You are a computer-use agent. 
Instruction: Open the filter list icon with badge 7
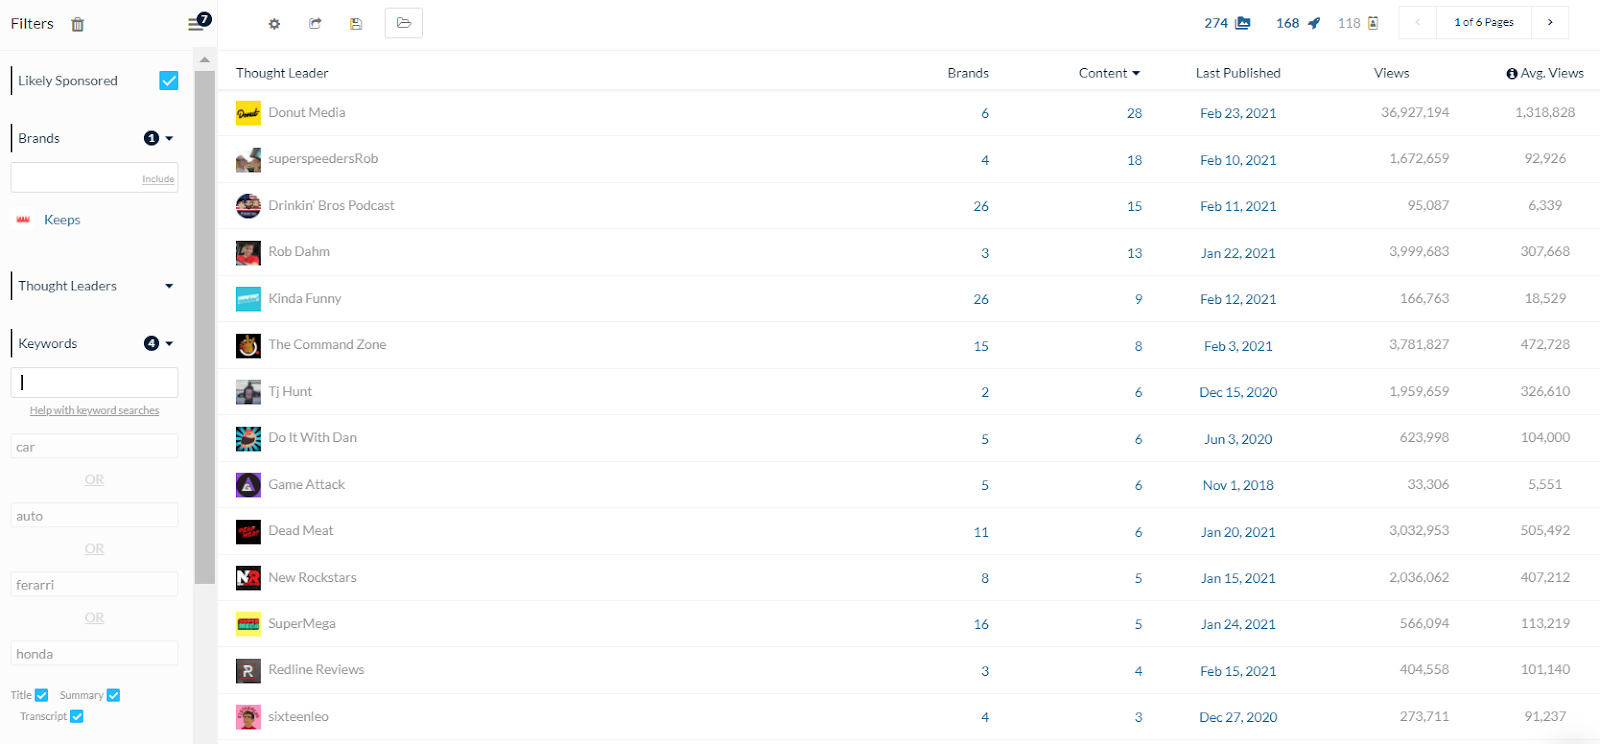coord(197,23)
